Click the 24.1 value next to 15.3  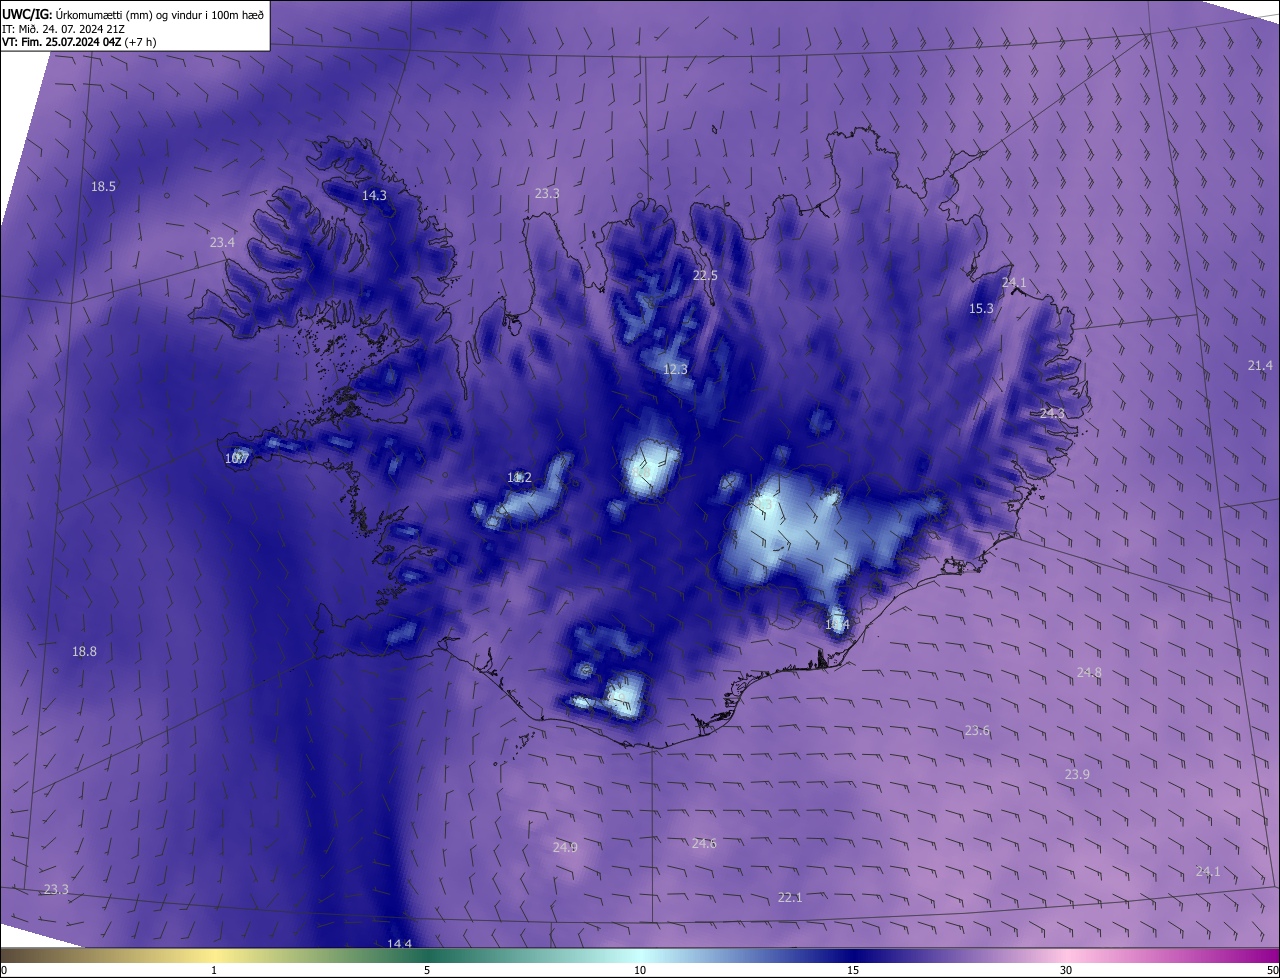1013,283
